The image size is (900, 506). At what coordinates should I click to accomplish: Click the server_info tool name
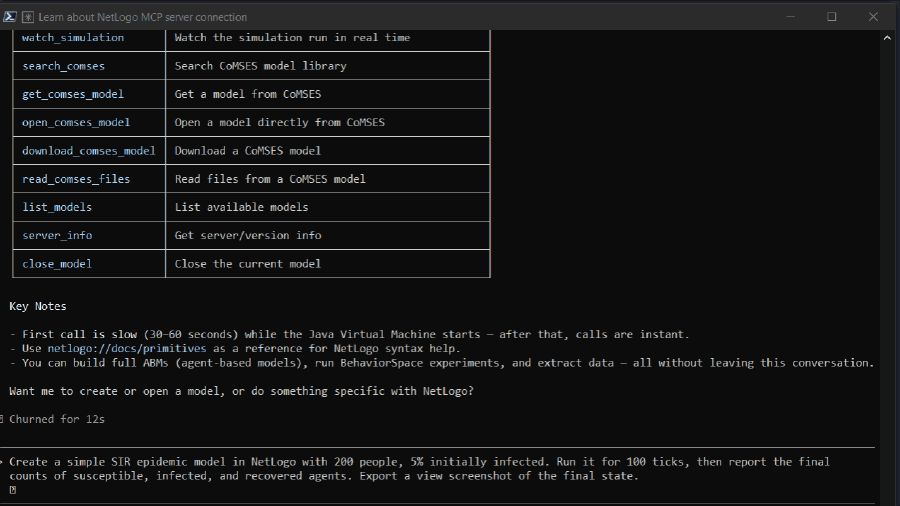point(57,235)
